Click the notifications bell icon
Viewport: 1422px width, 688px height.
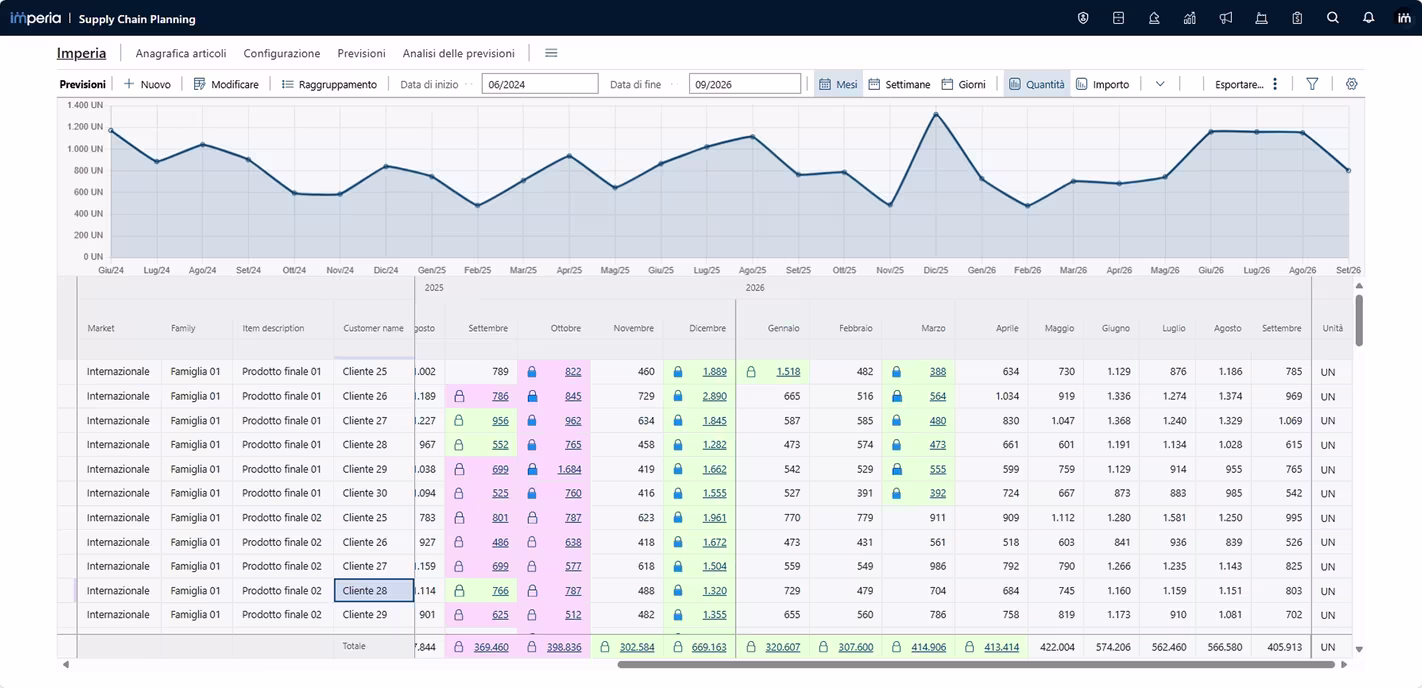(1369, 18)
